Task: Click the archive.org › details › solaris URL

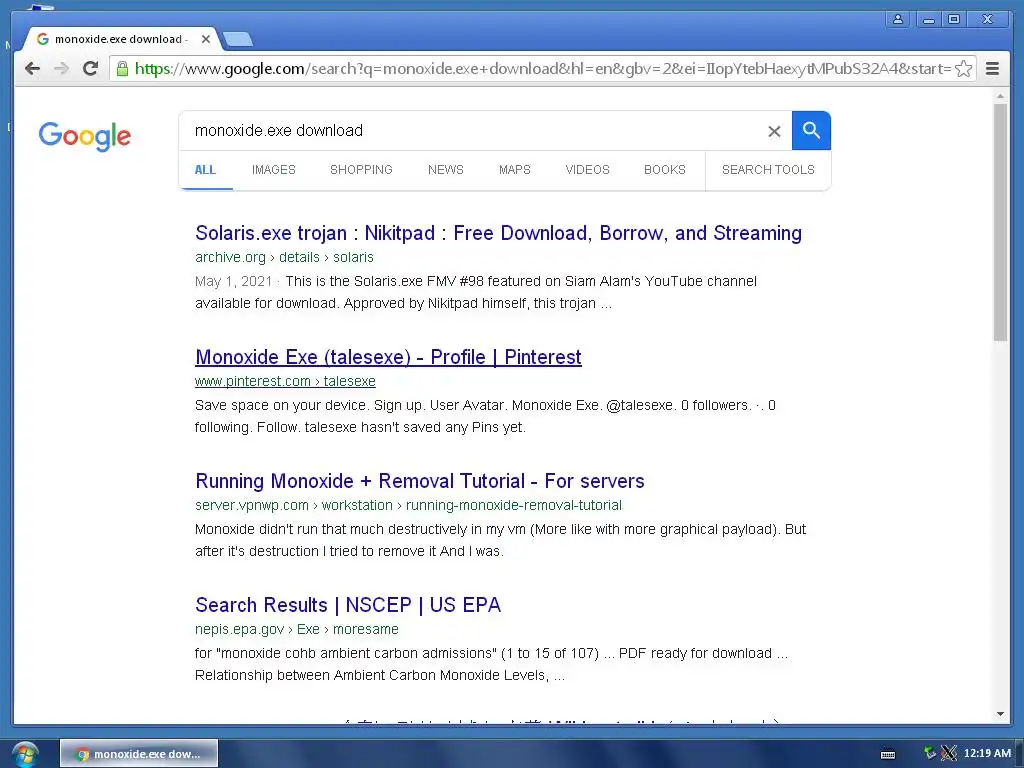Action: (x=284, y=257)
